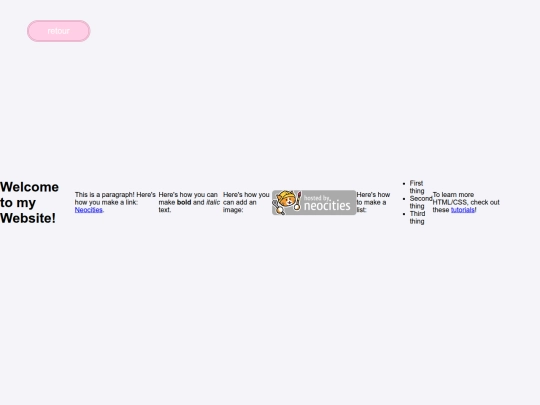Viewport: 540px width, 405px height.
Task: Click the hosted by neocities image
Action: [314, 202]
